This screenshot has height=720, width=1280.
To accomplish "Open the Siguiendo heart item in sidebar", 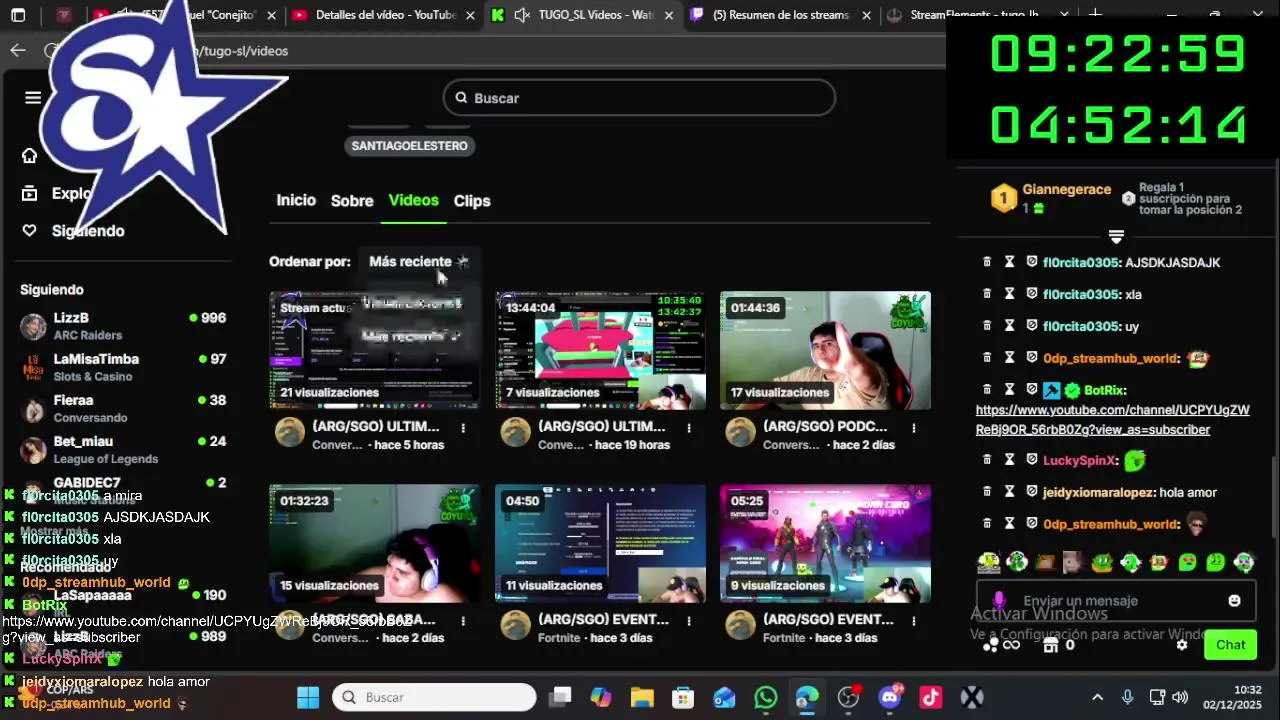I will [x=74, y=231].
